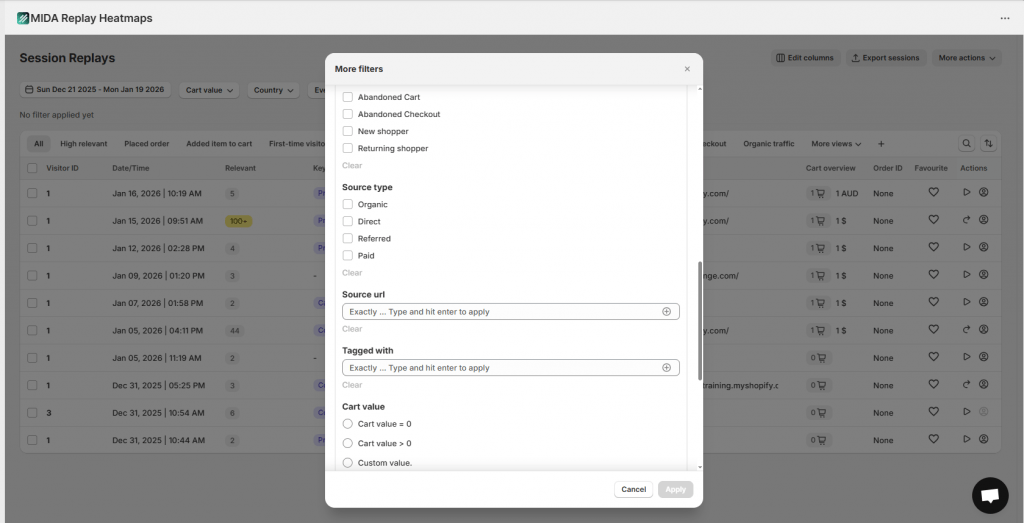Screen dimensions: 1024x523
Task: Select the Cart value > 0 radio option
Action: coord(348,443)
